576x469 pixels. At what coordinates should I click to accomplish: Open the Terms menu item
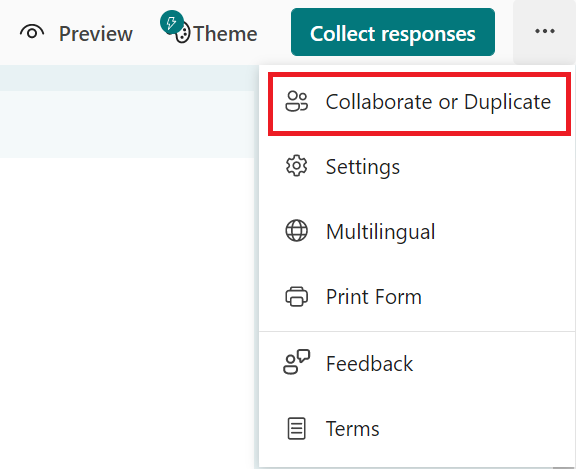(417, 429)
